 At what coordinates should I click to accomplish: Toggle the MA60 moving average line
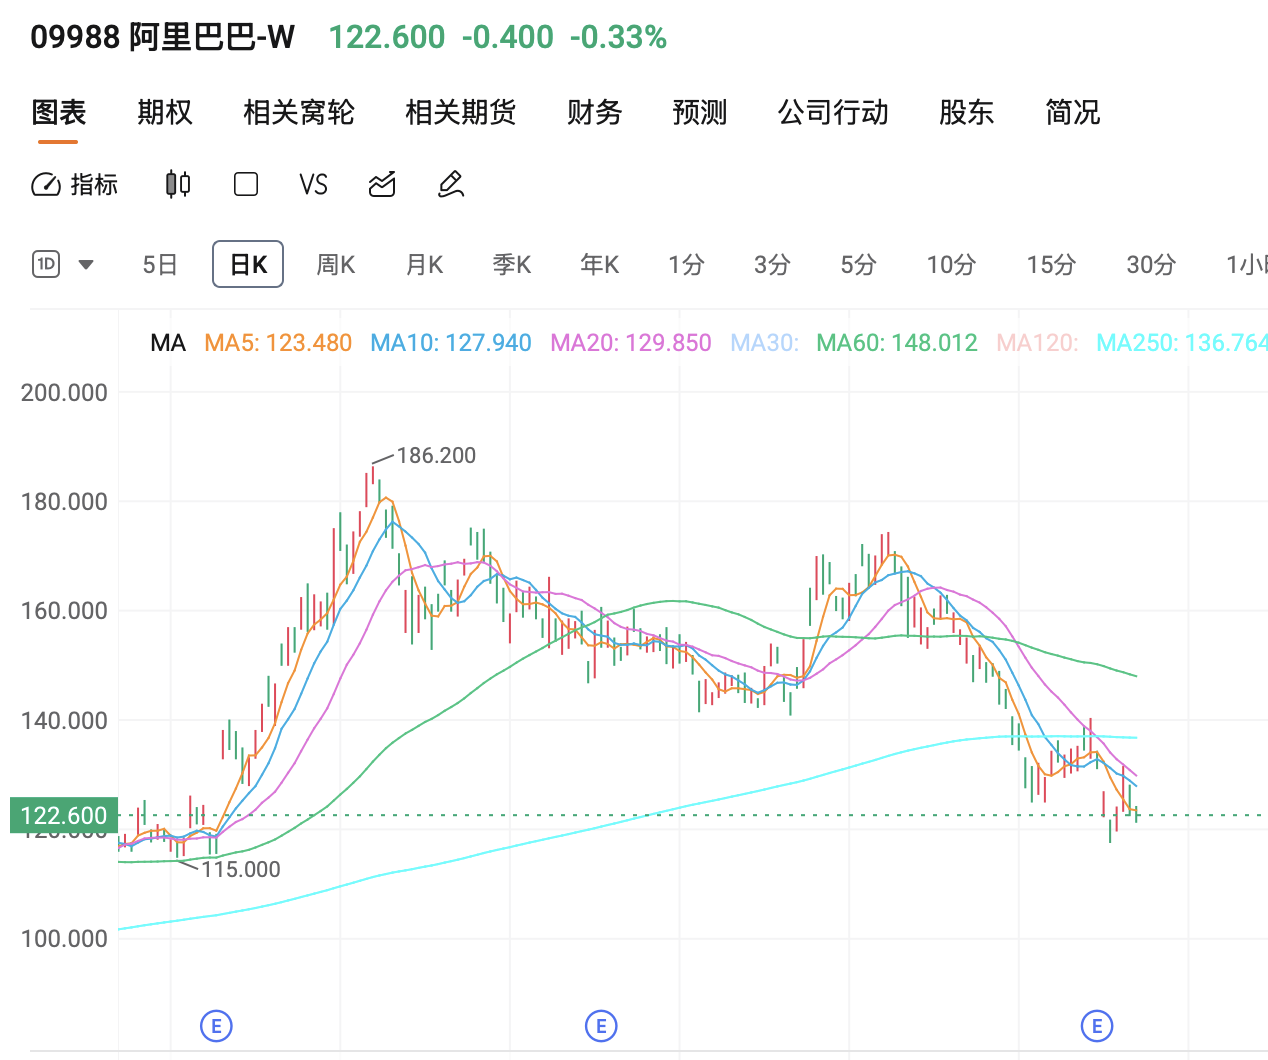[x=897, y=343]
